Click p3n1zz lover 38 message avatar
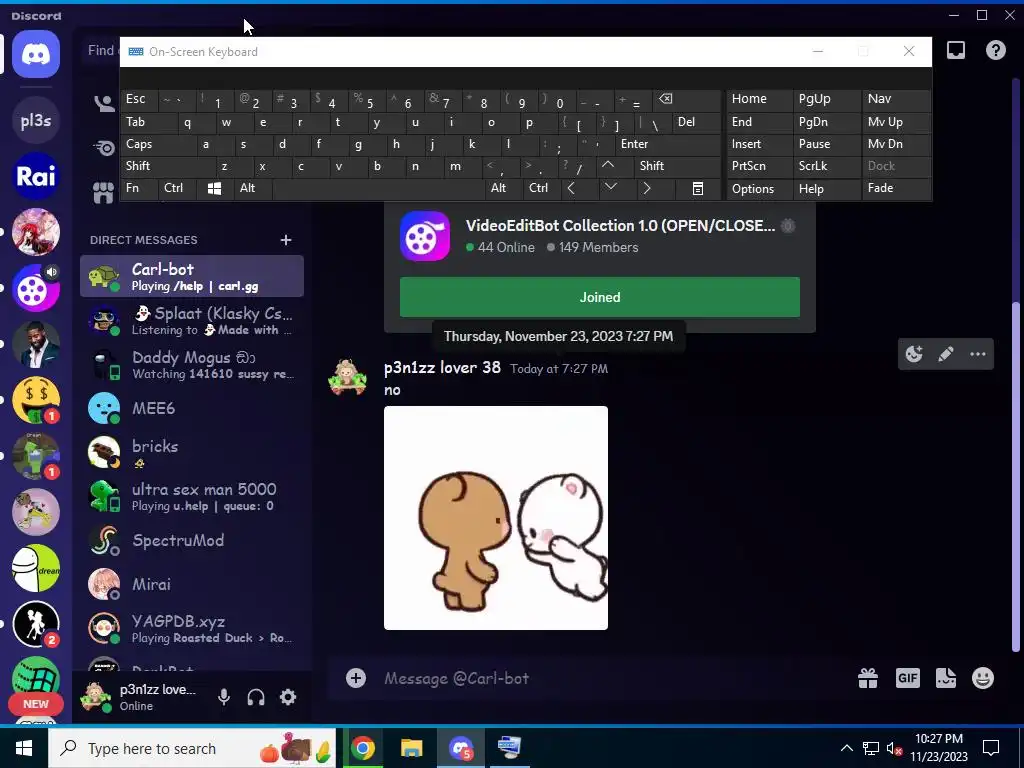The width and height of the screenshot is (1024, 768). (x=347, y=377)
